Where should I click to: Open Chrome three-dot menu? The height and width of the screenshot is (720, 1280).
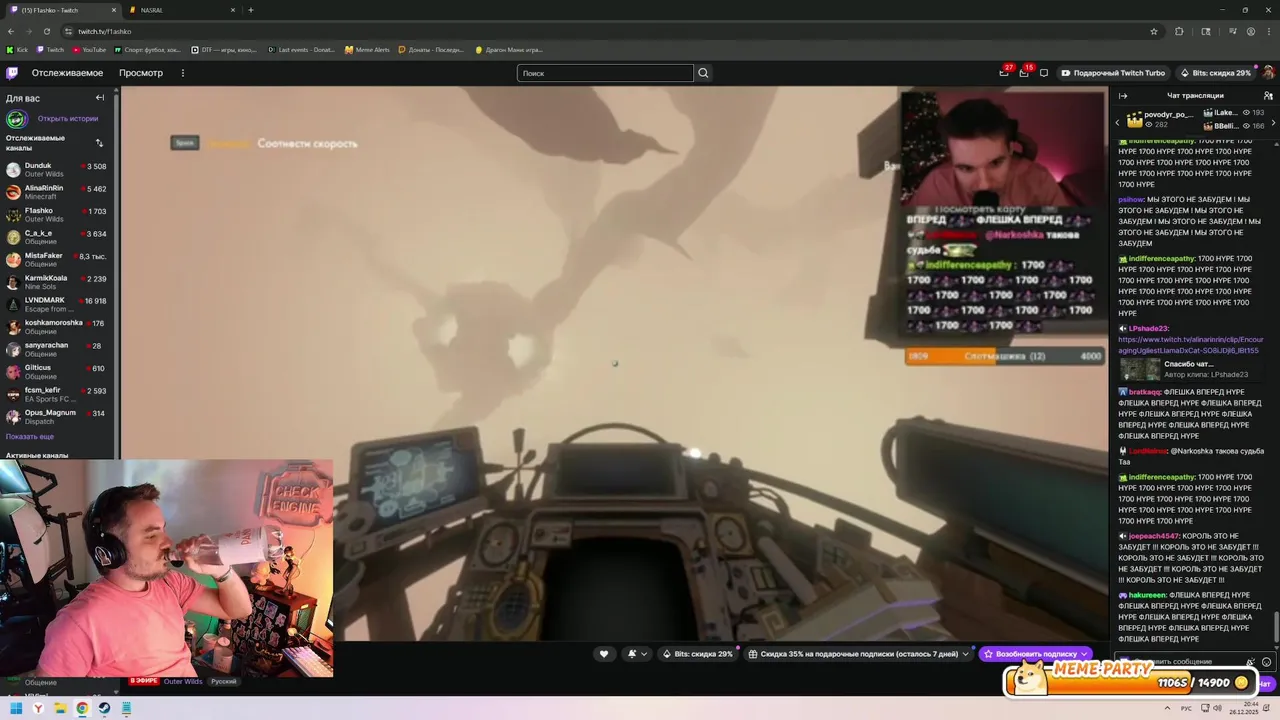pyautogui.click(x=1268, y=31)
